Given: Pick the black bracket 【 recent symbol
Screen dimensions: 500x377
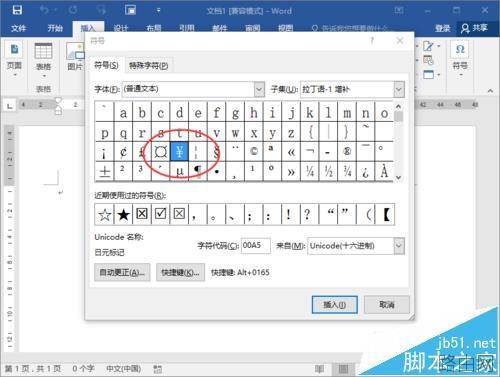Looking at the screenshot, I should tap(385, 214).
